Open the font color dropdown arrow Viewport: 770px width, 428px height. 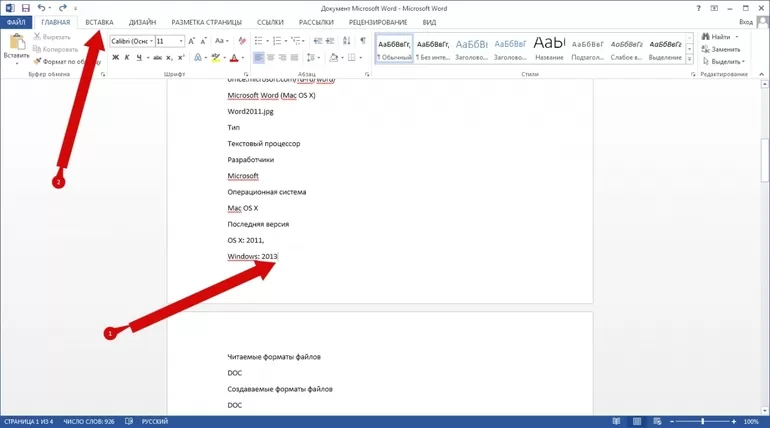click(x=243, y=58)
